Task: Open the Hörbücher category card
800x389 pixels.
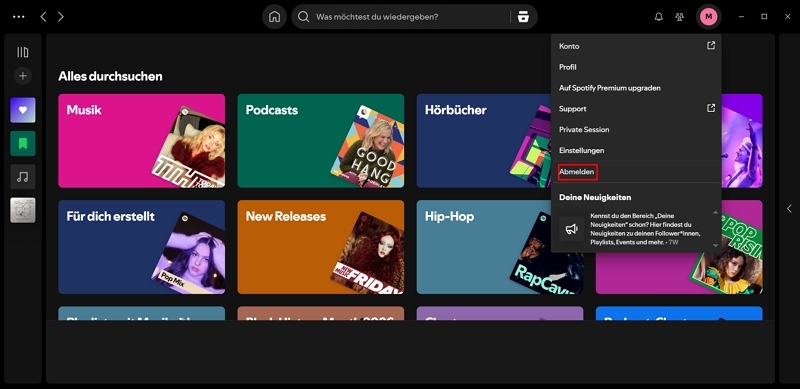Action: coord(484,140)
